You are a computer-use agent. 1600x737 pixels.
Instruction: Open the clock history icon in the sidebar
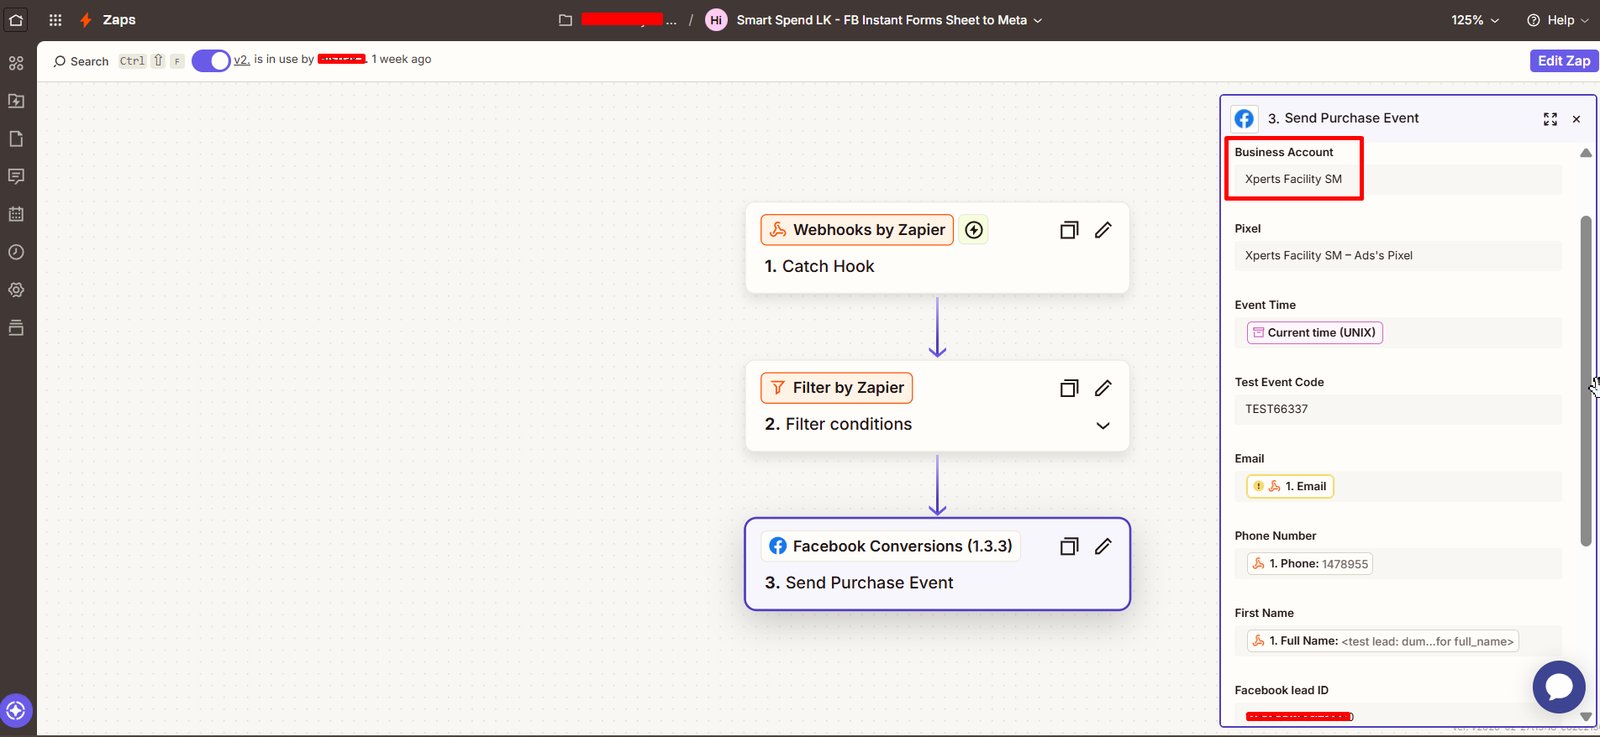[16, 252]
